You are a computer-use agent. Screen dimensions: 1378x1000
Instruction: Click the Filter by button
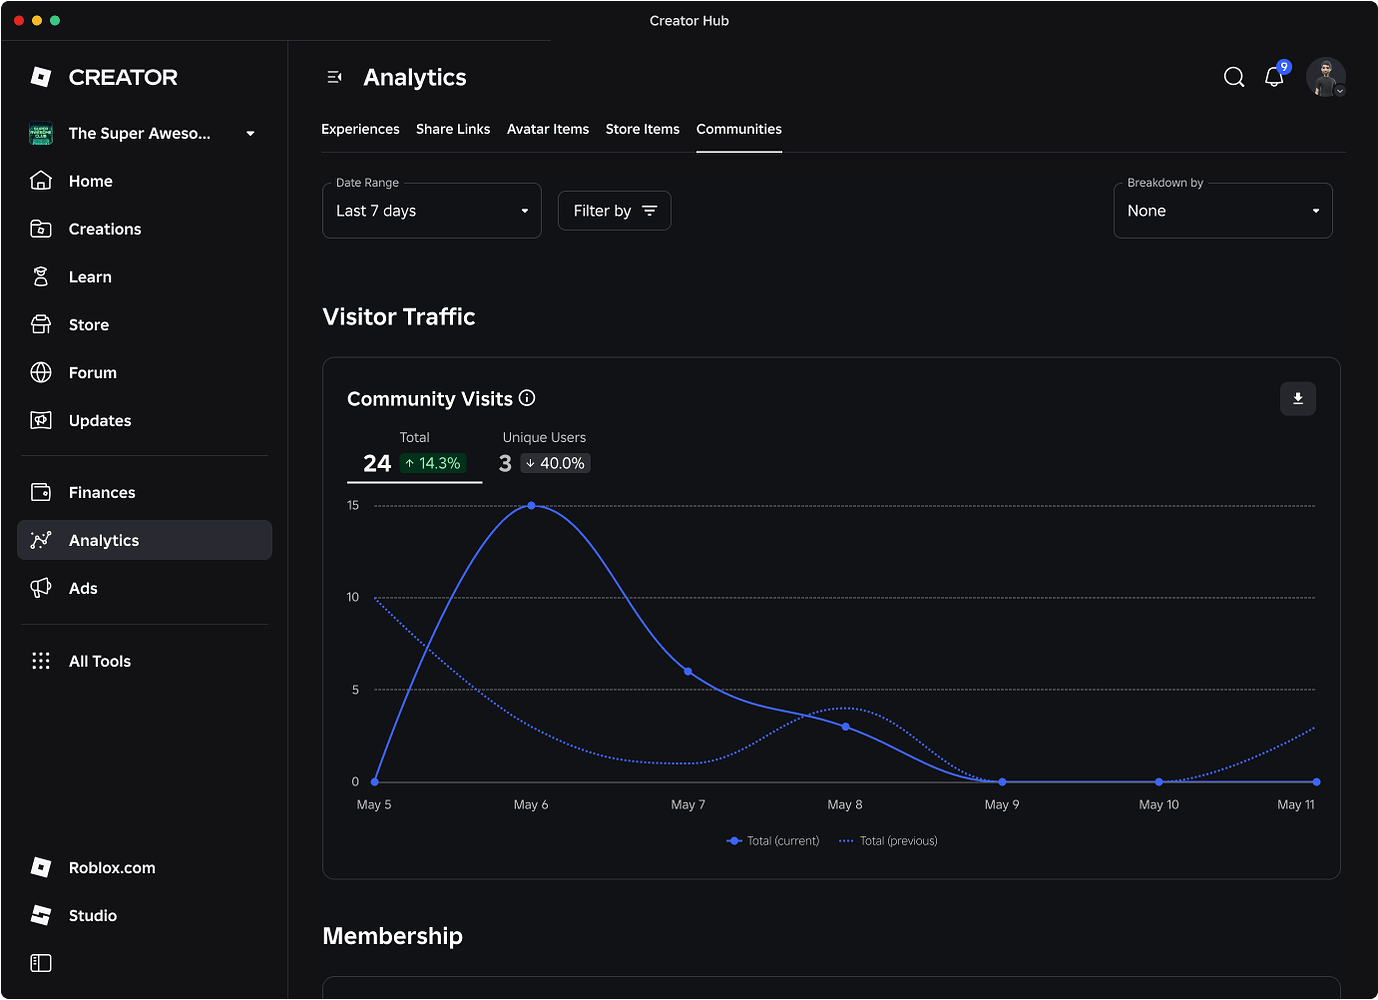pos(614,211)
